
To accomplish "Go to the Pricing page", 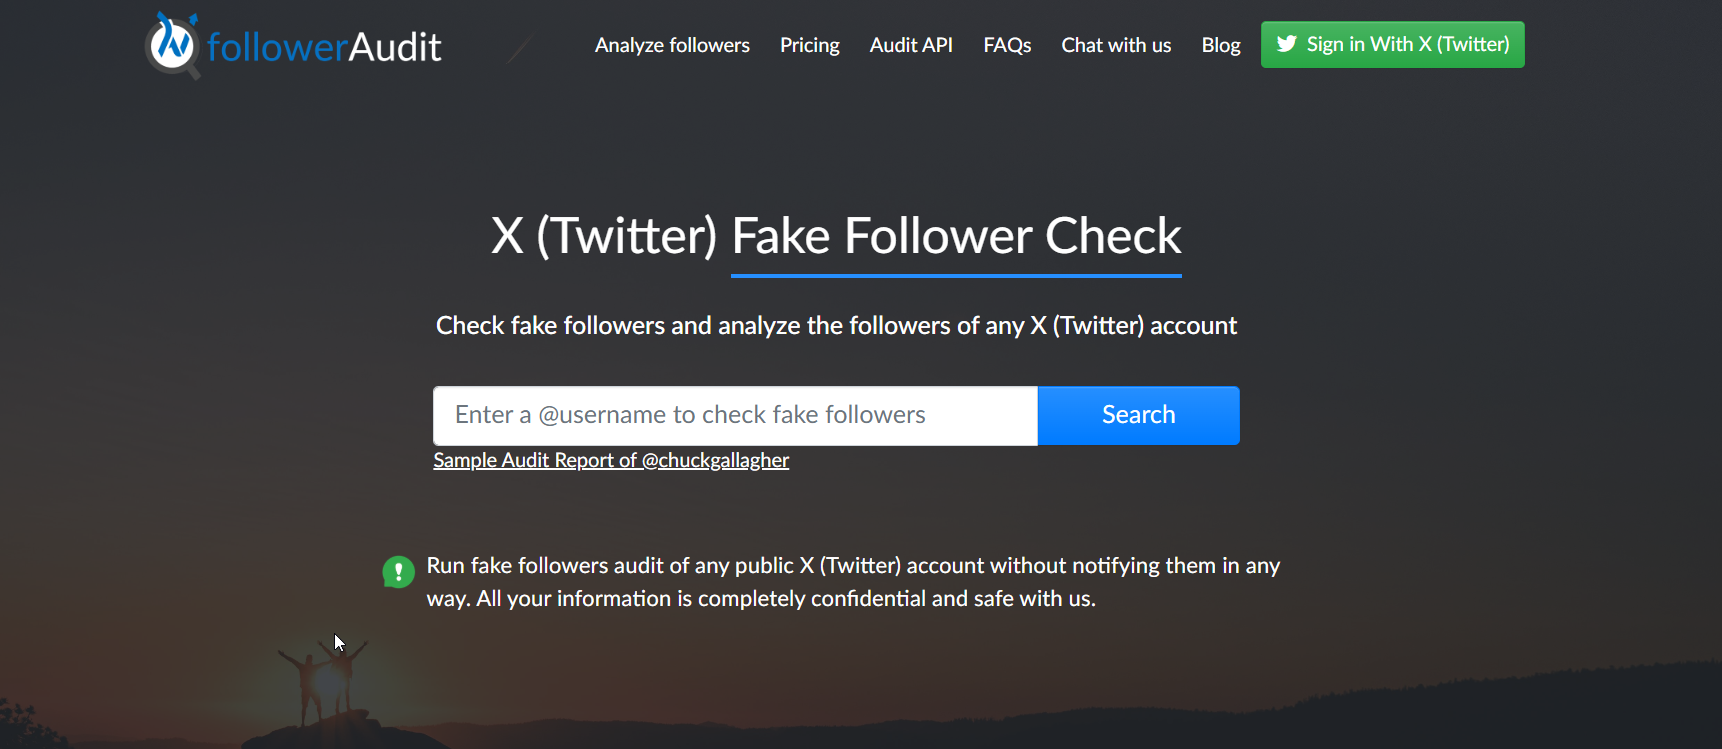I will [809, 45].
